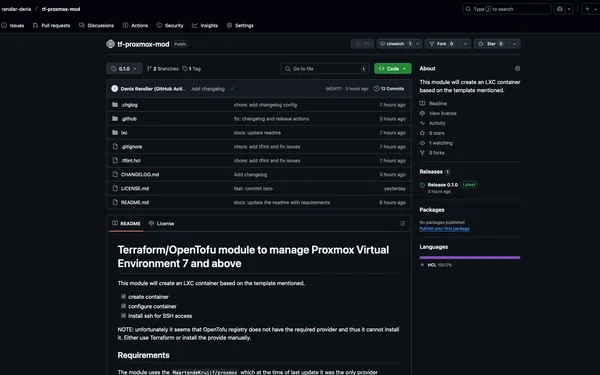Select the README tab

[x=126, y=223]
